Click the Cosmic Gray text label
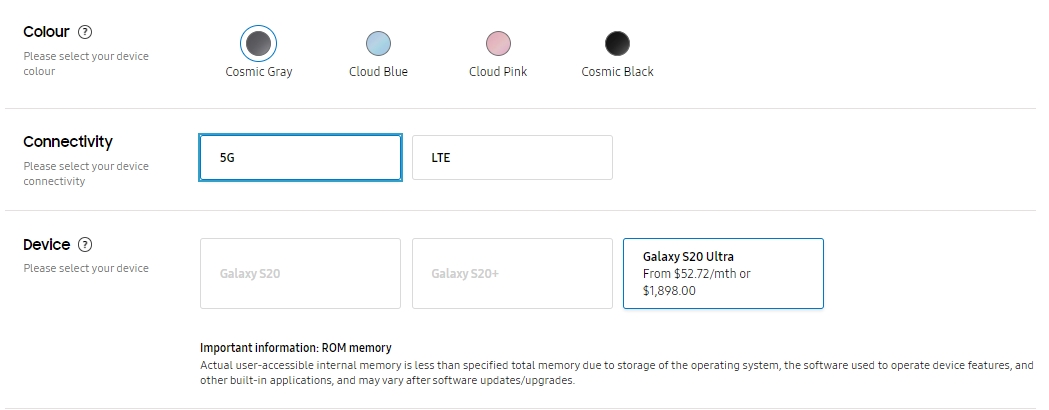Image resolution: width=1049 pixels, height=410 pixels. coord(258,72)
